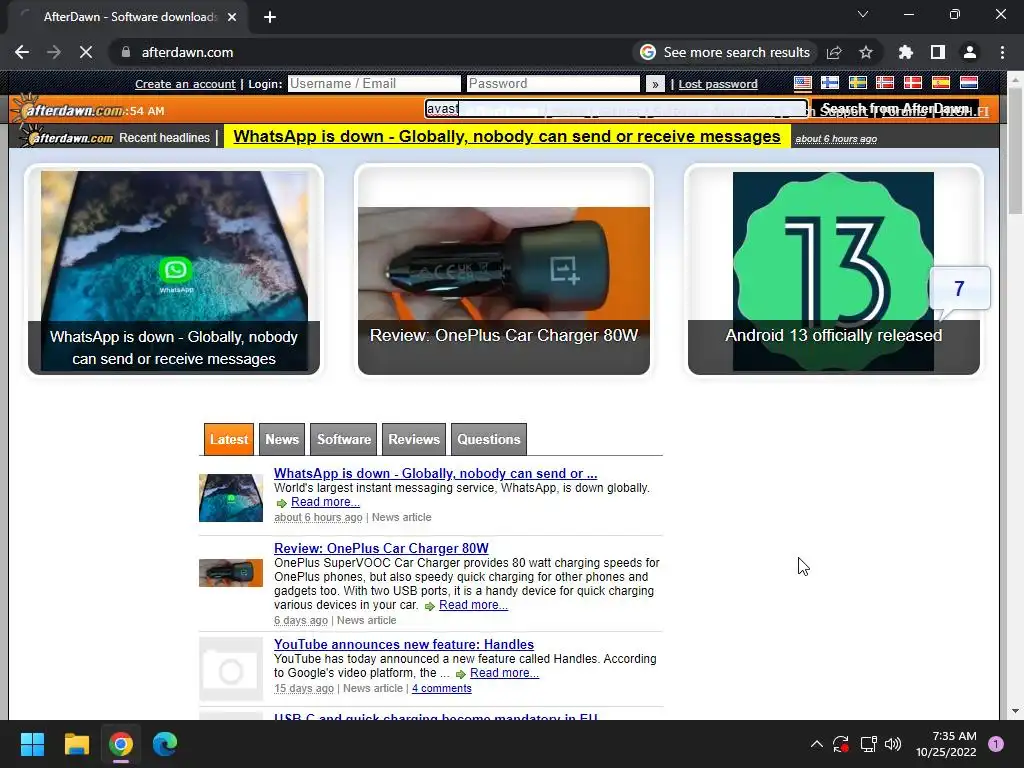This screenshot has height=768, width=1024.
Task: Open the Chrome three-dot menu
Action: [x=1002, y=52]
